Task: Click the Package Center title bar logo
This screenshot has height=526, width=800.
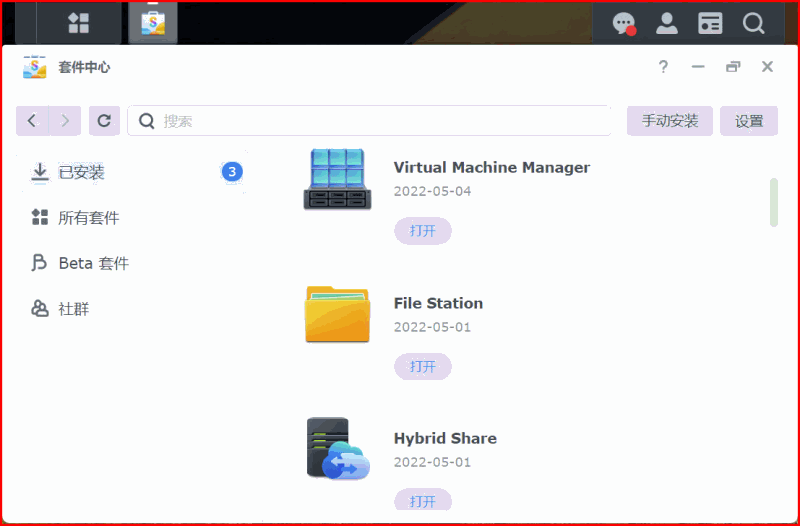Action: pyautogui.click(x=35, y=67)
